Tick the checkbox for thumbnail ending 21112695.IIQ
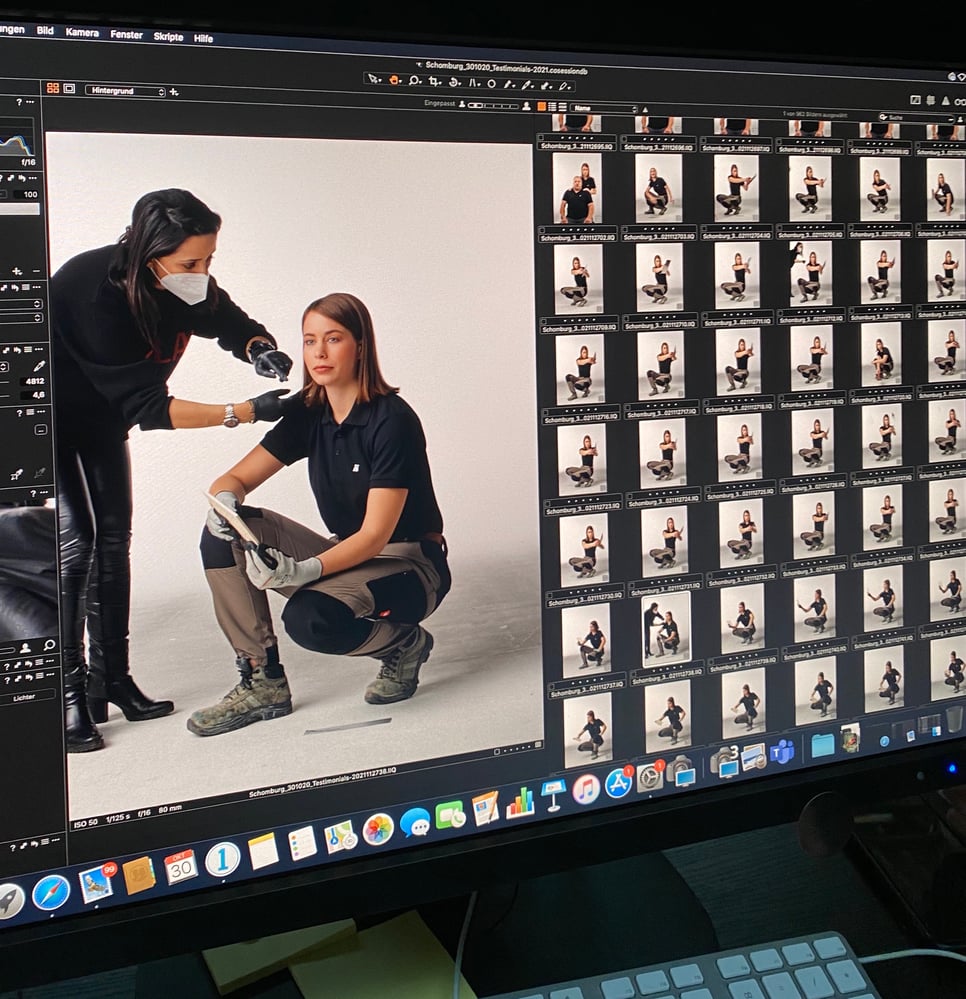The width and height of the screenshot is (966, 999). (540, 138)
